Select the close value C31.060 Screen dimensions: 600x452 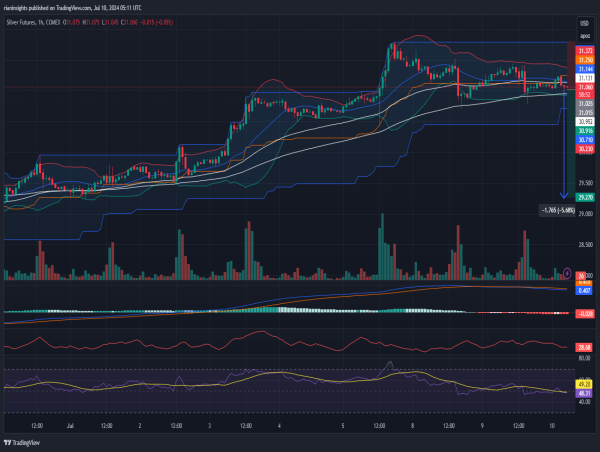[x=129, y=23]
